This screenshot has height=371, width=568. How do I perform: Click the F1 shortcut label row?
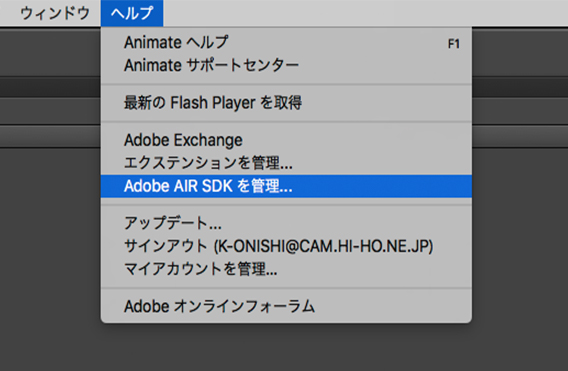(x=454, y=44)
